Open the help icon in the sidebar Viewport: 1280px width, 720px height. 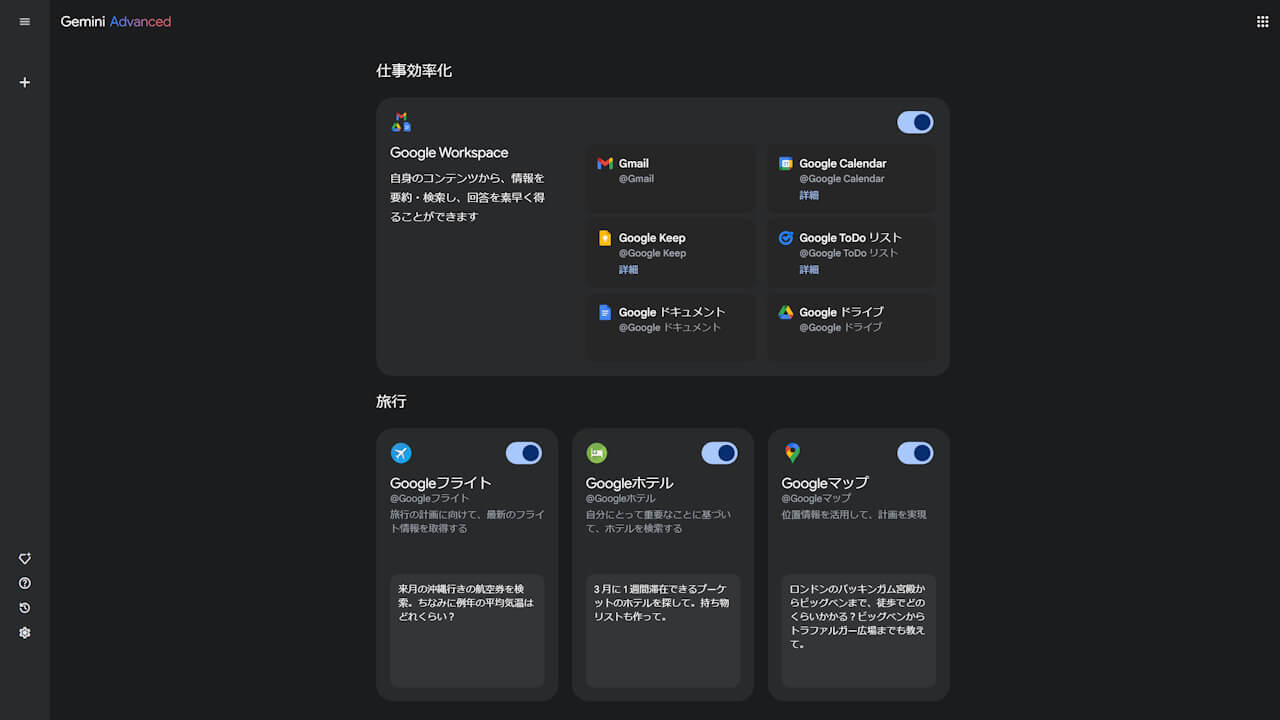24,583
